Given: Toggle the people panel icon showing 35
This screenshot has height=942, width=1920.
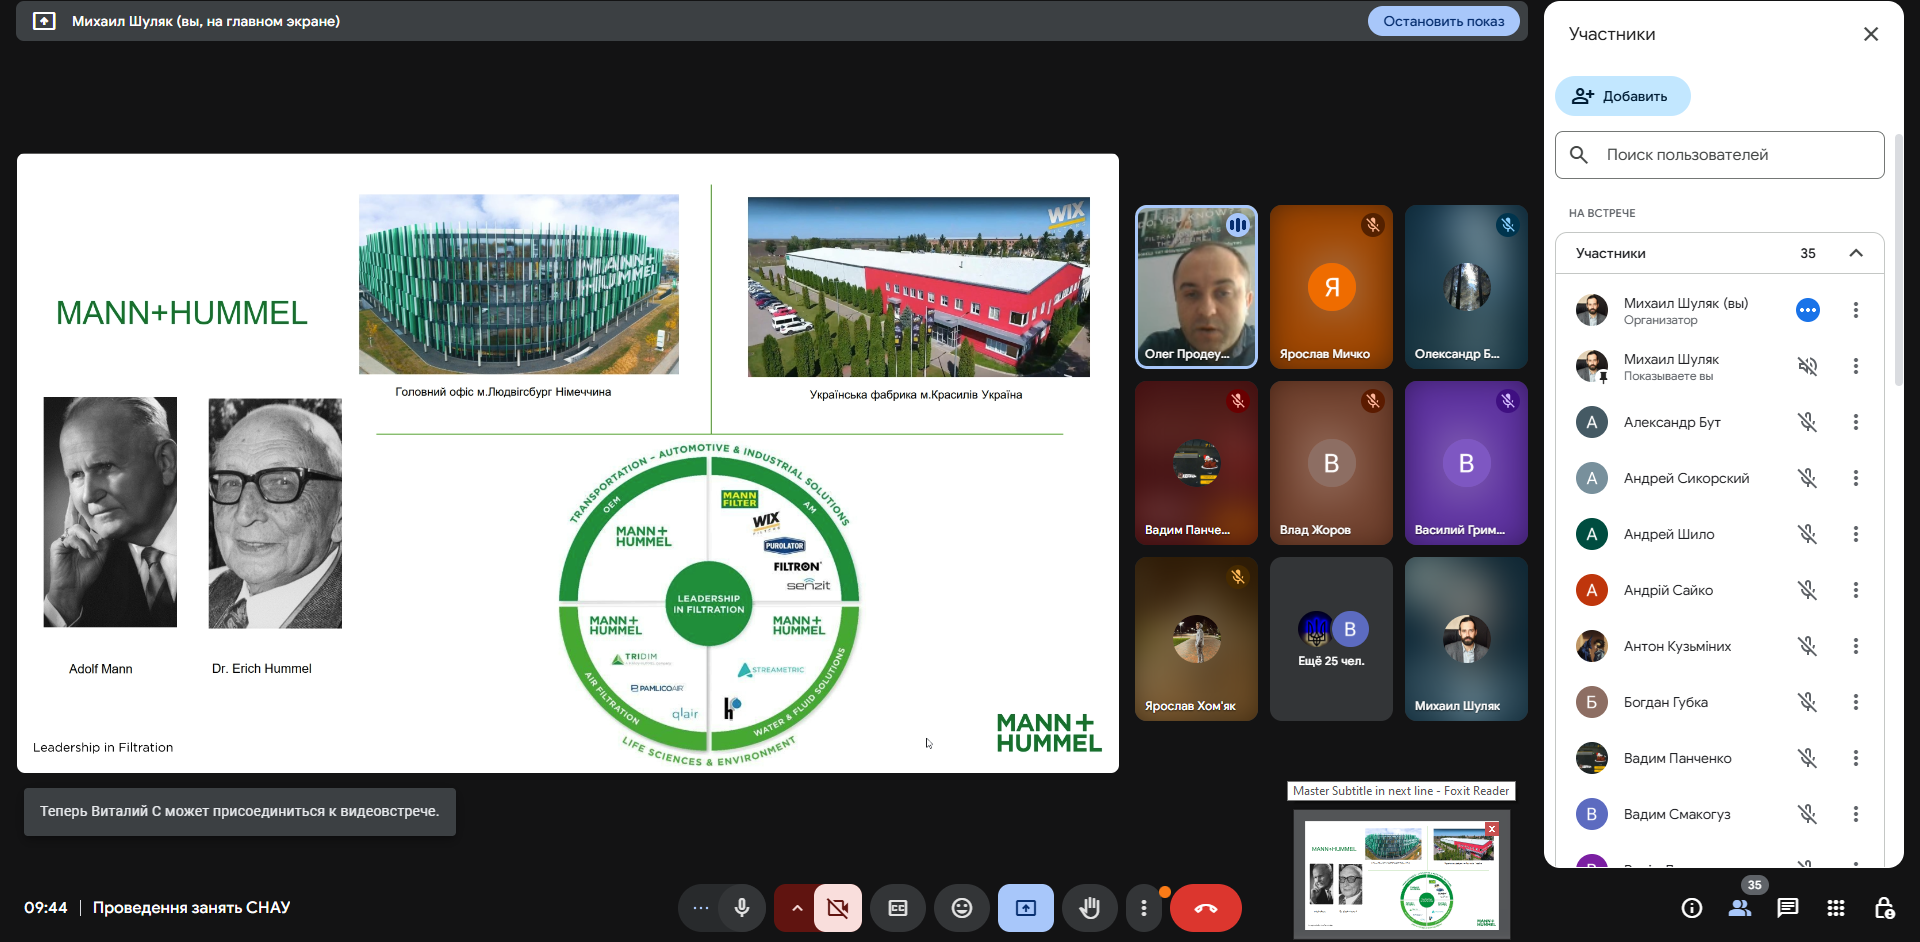Looking at the screenshot, I should pyautogui.click(x=1740, y=908).
